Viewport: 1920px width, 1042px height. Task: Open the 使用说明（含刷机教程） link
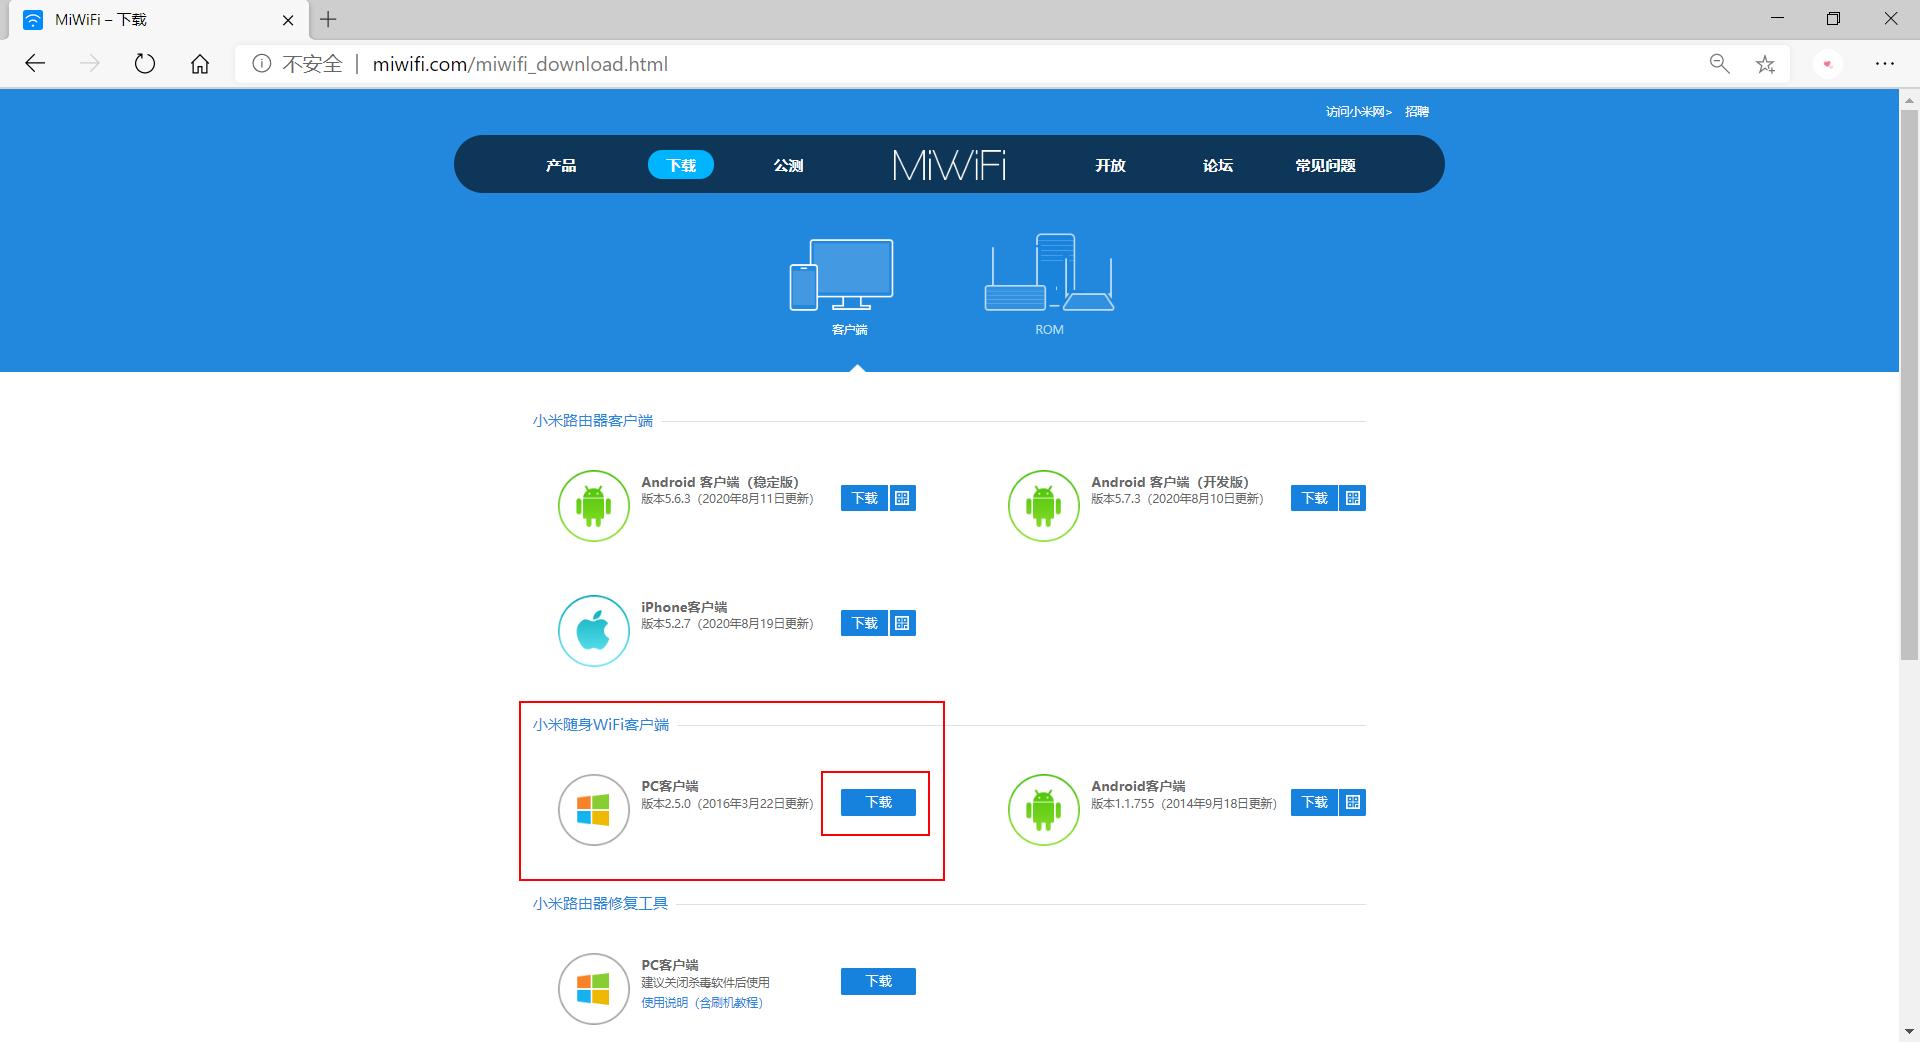(700, 1002)
